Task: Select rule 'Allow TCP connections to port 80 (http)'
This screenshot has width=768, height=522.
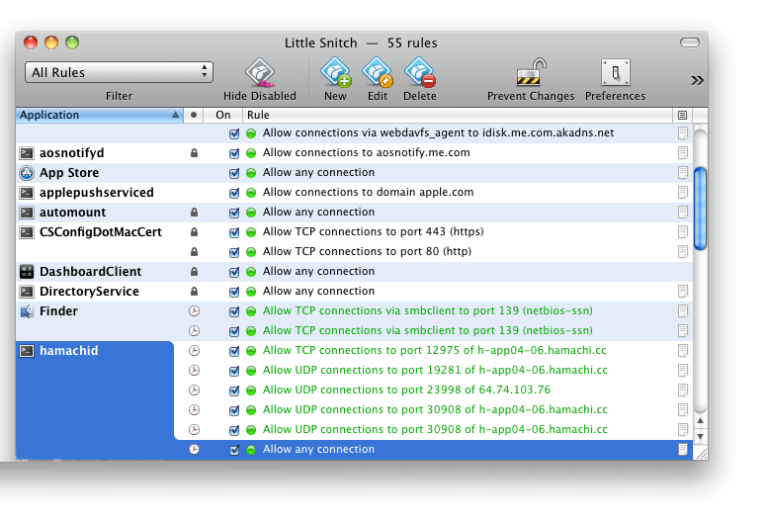Action: [367, 251]
